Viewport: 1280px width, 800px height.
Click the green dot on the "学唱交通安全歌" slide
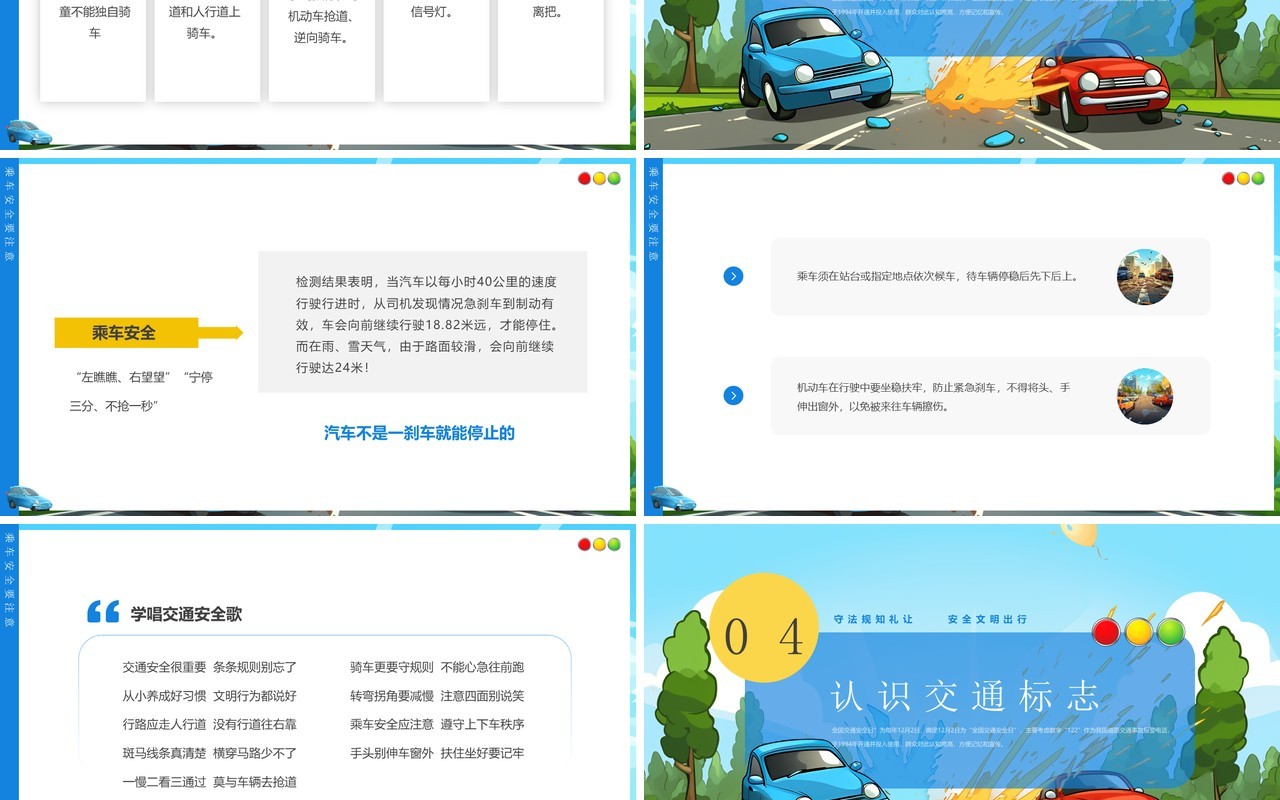pos(614,544)
